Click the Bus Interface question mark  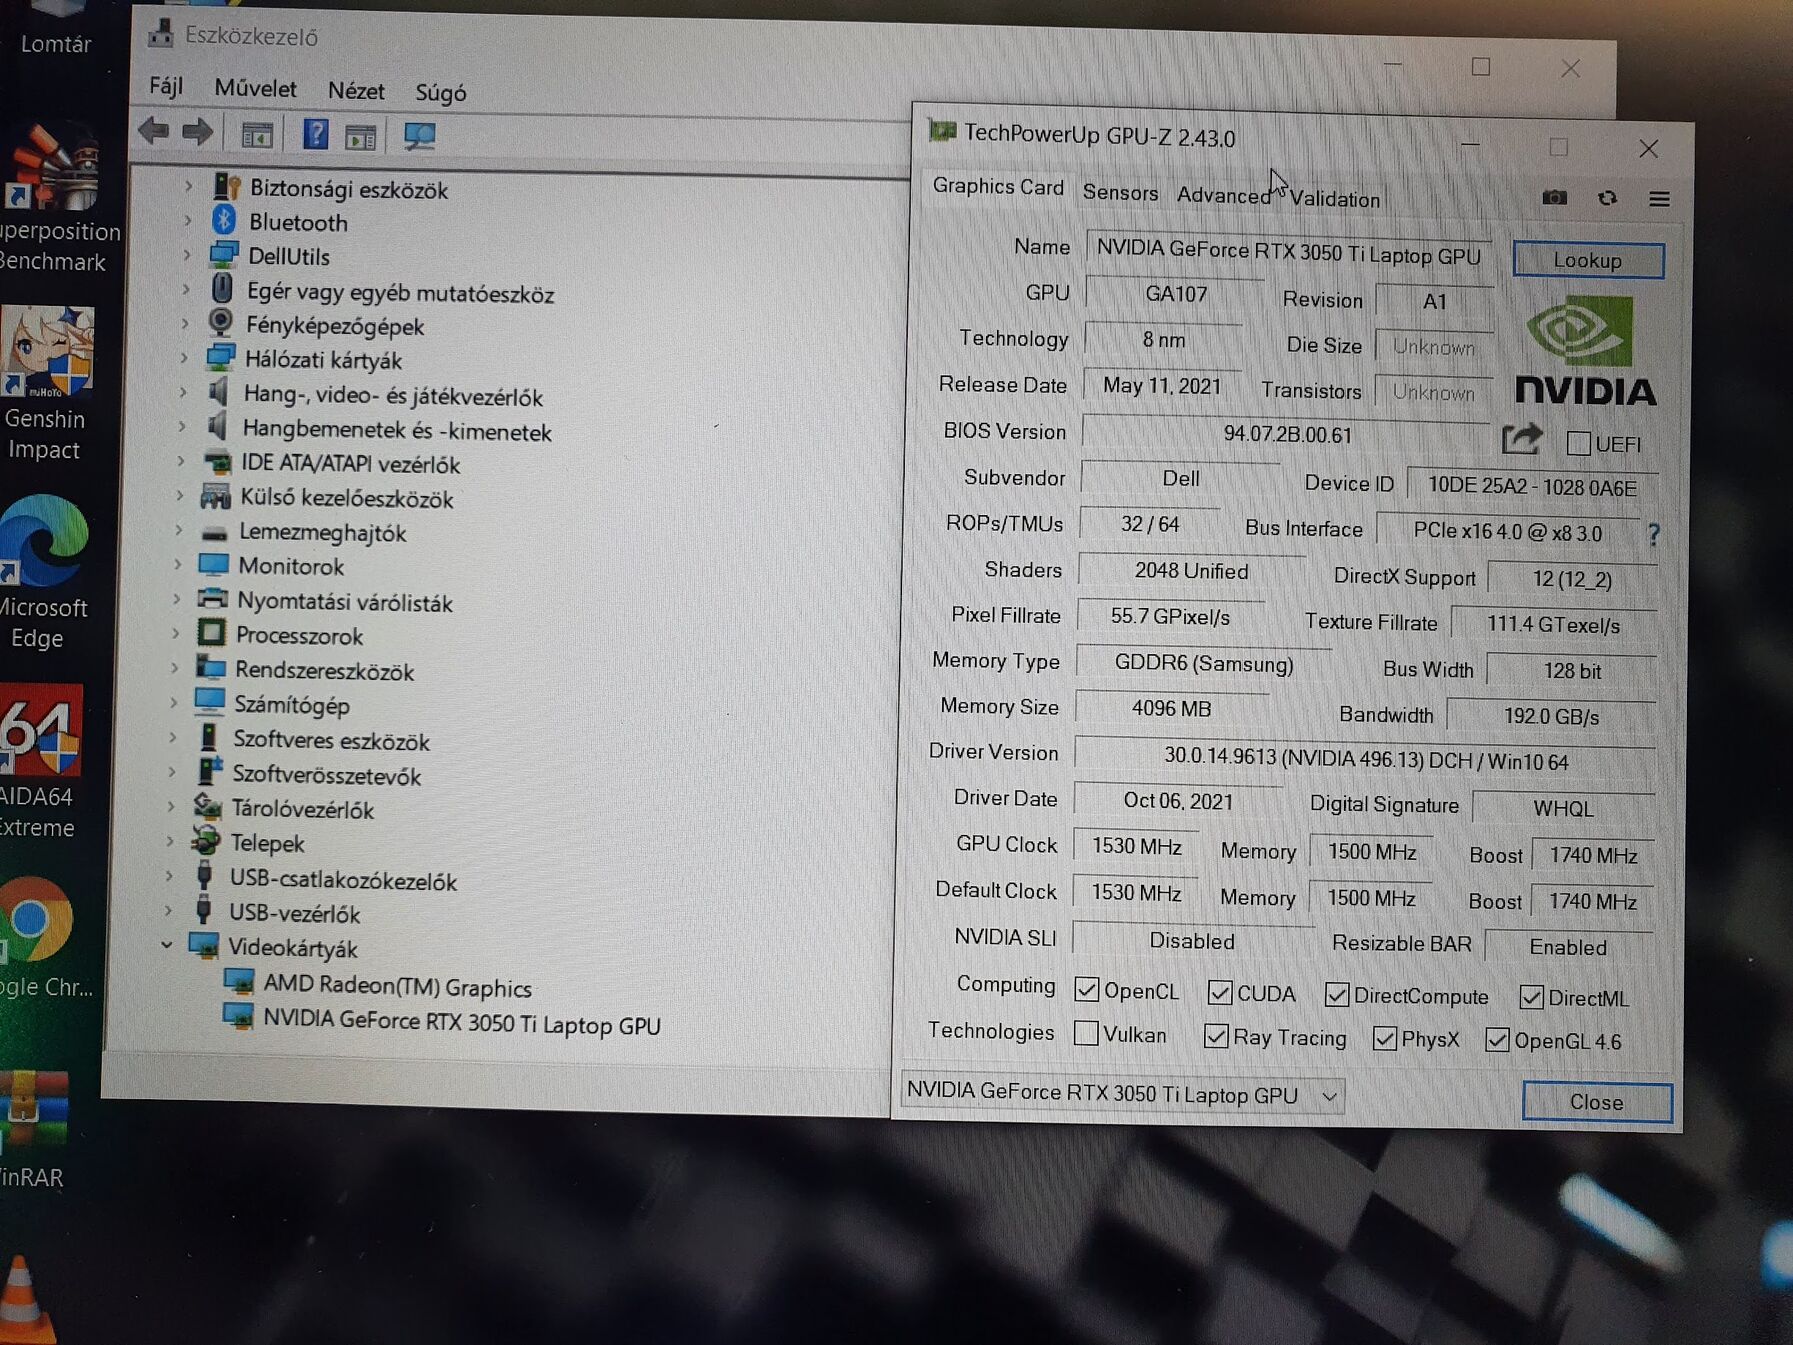coord(1654,535)
